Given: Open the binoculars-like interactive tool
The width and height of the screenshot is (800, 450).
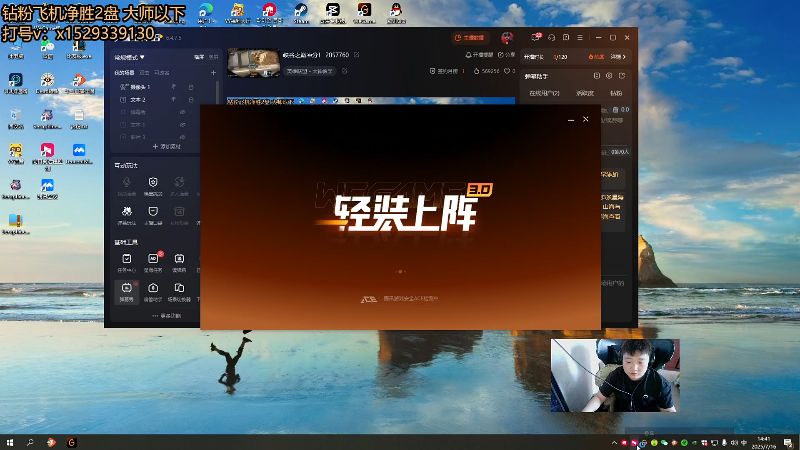Looking at the screenshot, I should (x=127, y=215).
